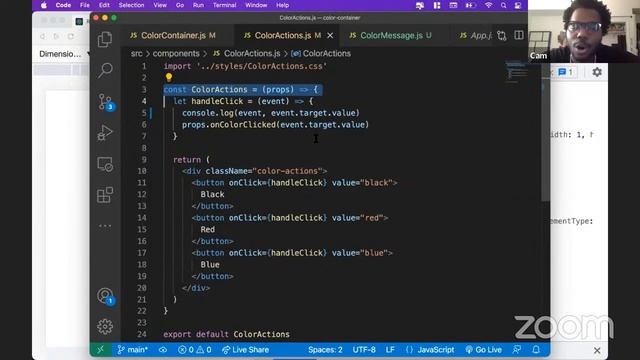640x360 pixels.
Task: Click ColorActions symbol in breadcrumb
Action: point(321,53)
